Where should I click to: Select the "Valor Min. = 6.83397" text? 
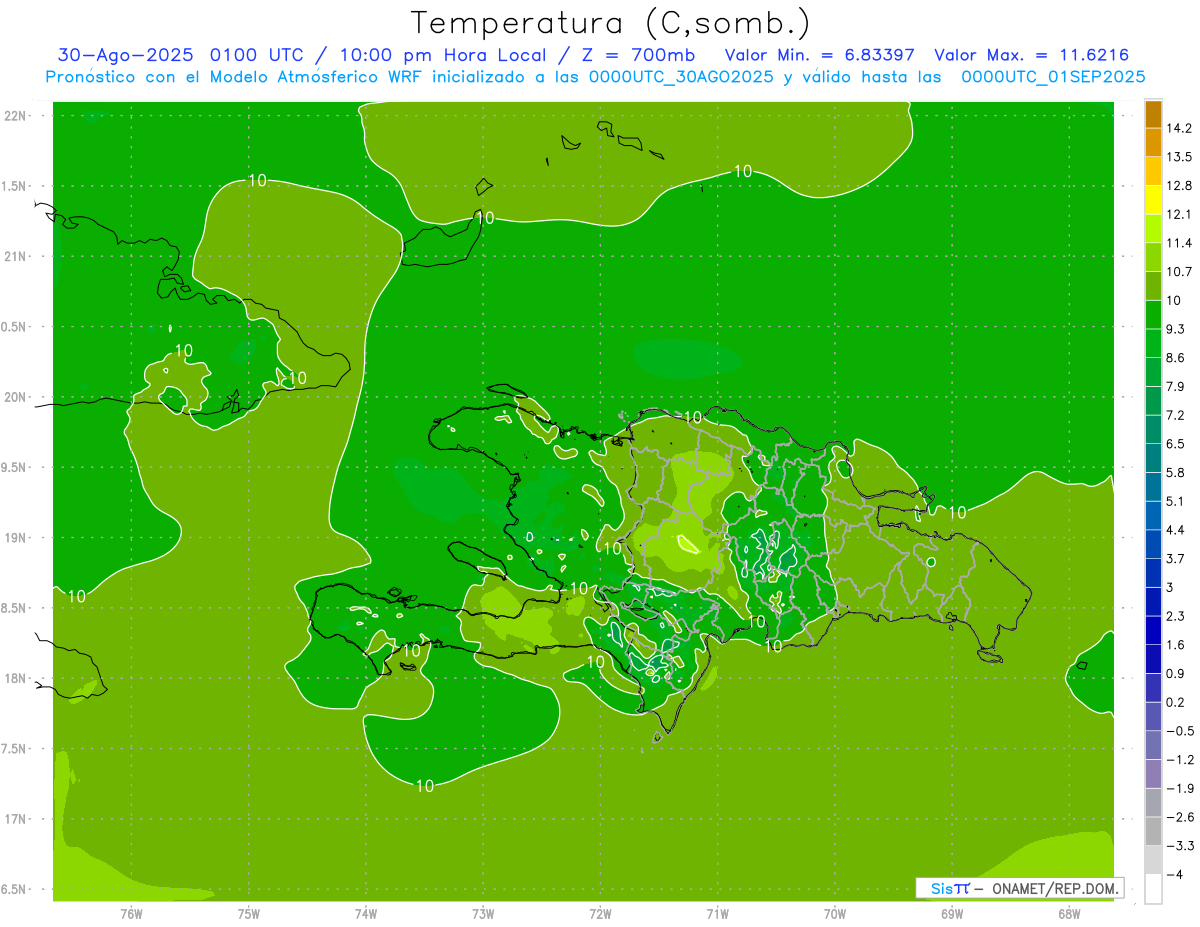(819, 56)
